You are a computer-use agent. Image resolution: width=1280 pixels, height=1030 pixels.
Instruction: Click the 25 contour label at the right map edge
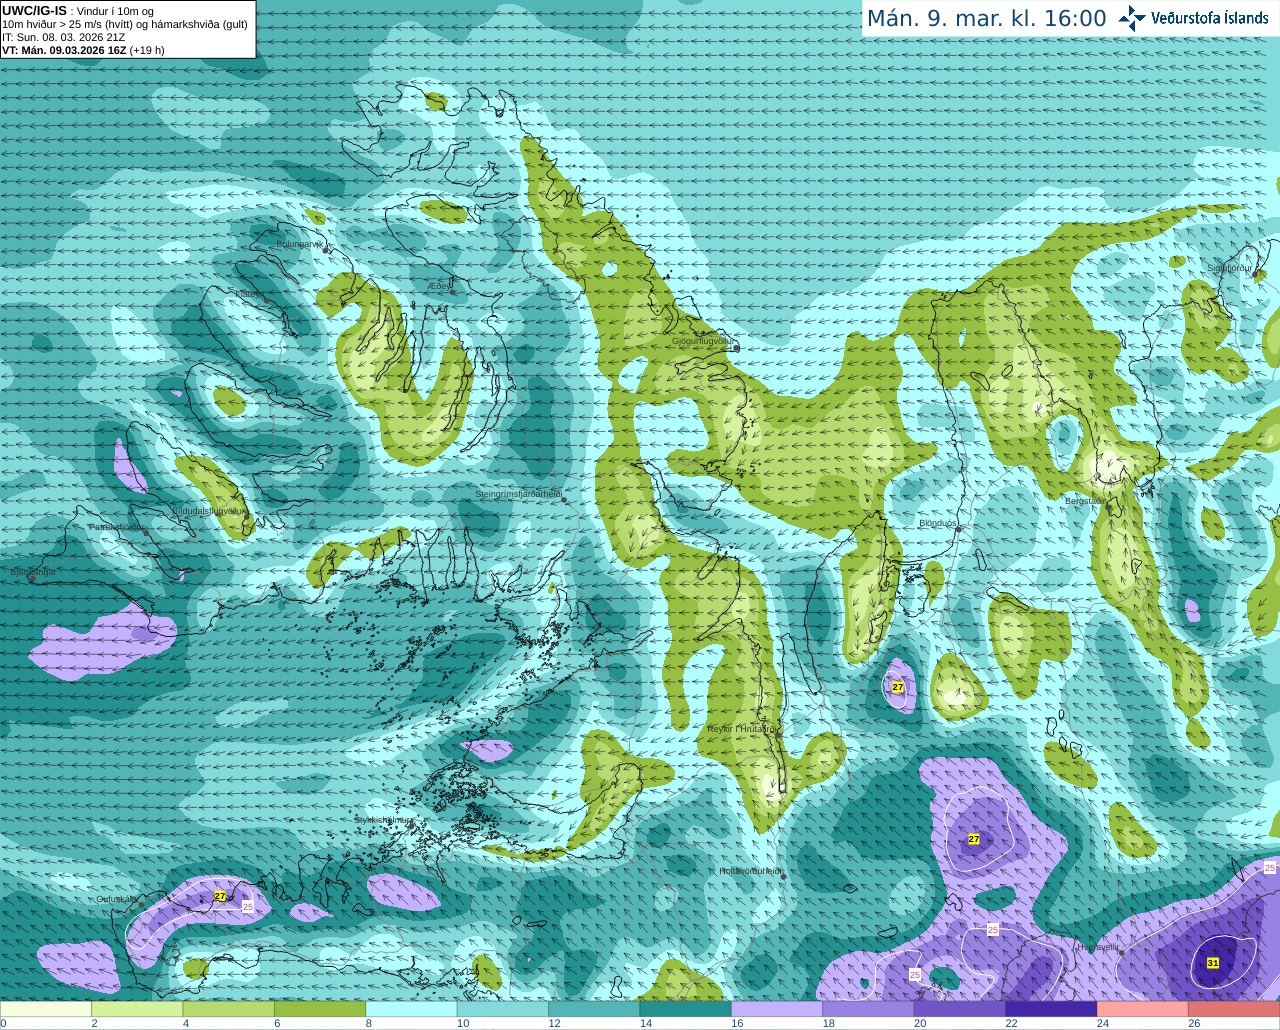click(1270, 868)
